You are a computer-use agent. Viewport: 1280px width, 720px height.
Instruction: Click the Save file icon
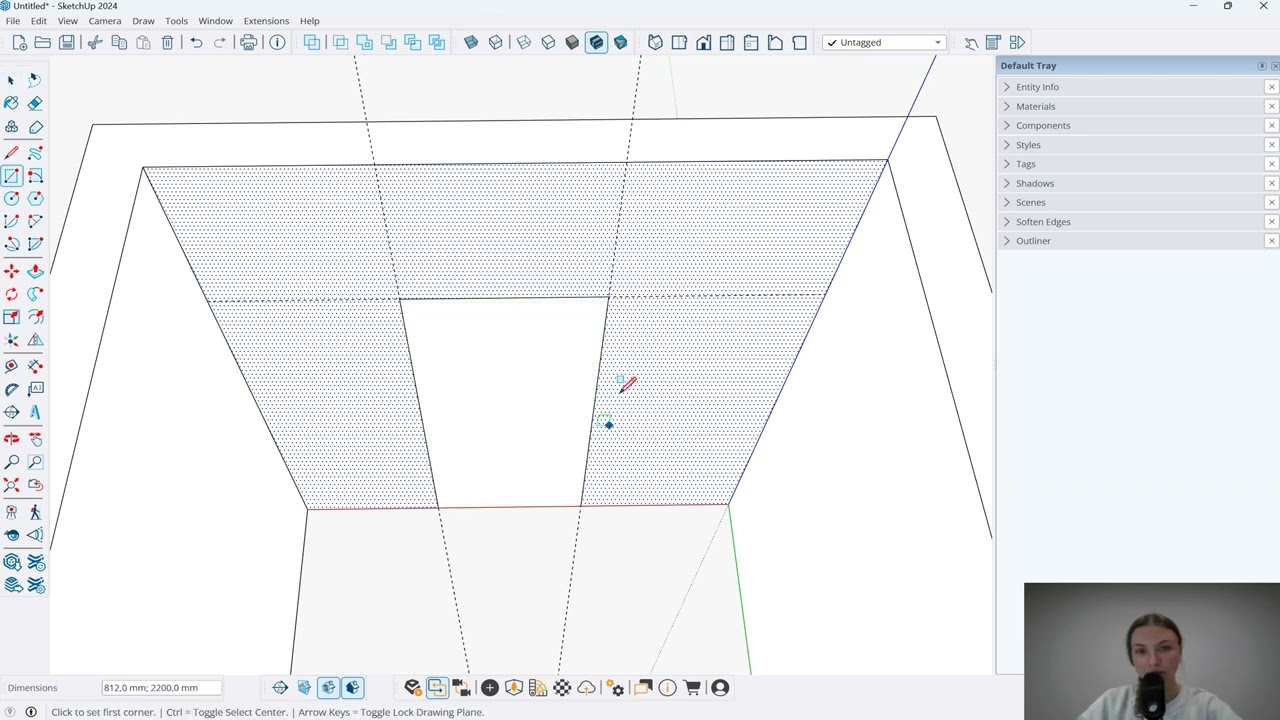click(x=66, y=42)
